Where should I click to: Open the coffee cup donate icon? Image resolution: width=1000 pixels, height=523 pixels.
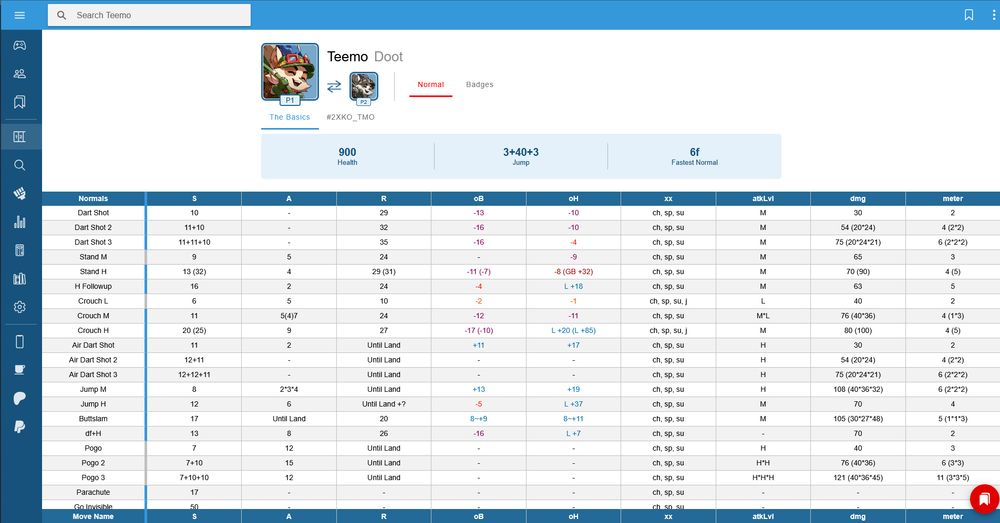pos(20,370)
